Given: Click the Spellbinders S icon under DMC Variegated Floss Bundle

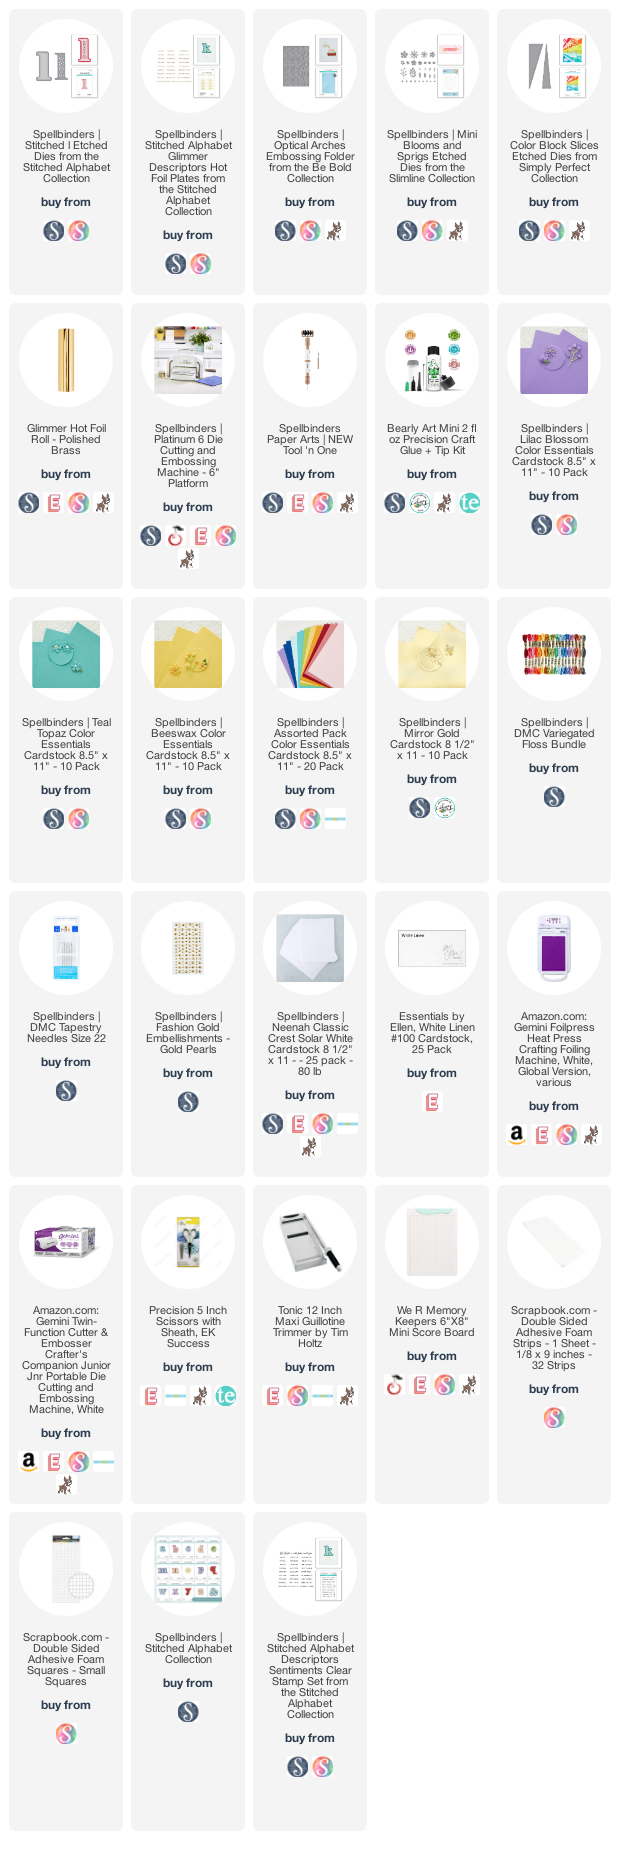Looking at the screenshot, I should [x=554, y=797].
